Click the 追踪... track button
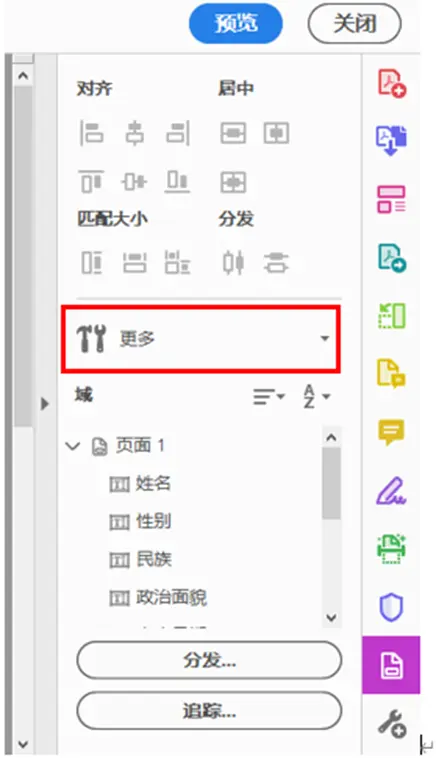Screen dimensions: 436x758 pos(209,711)
